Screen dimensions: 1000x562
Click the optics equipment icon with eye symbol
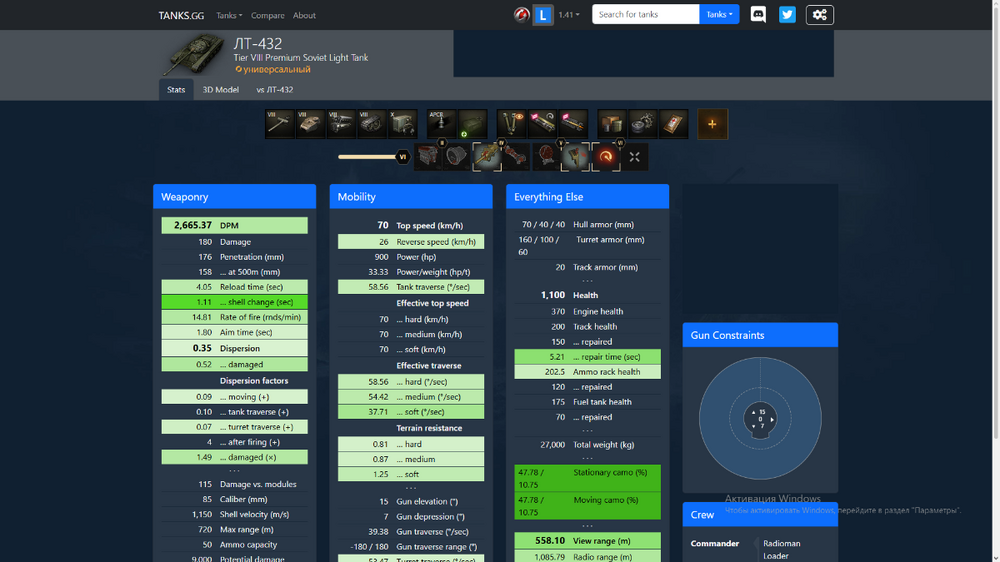[511, 124]
